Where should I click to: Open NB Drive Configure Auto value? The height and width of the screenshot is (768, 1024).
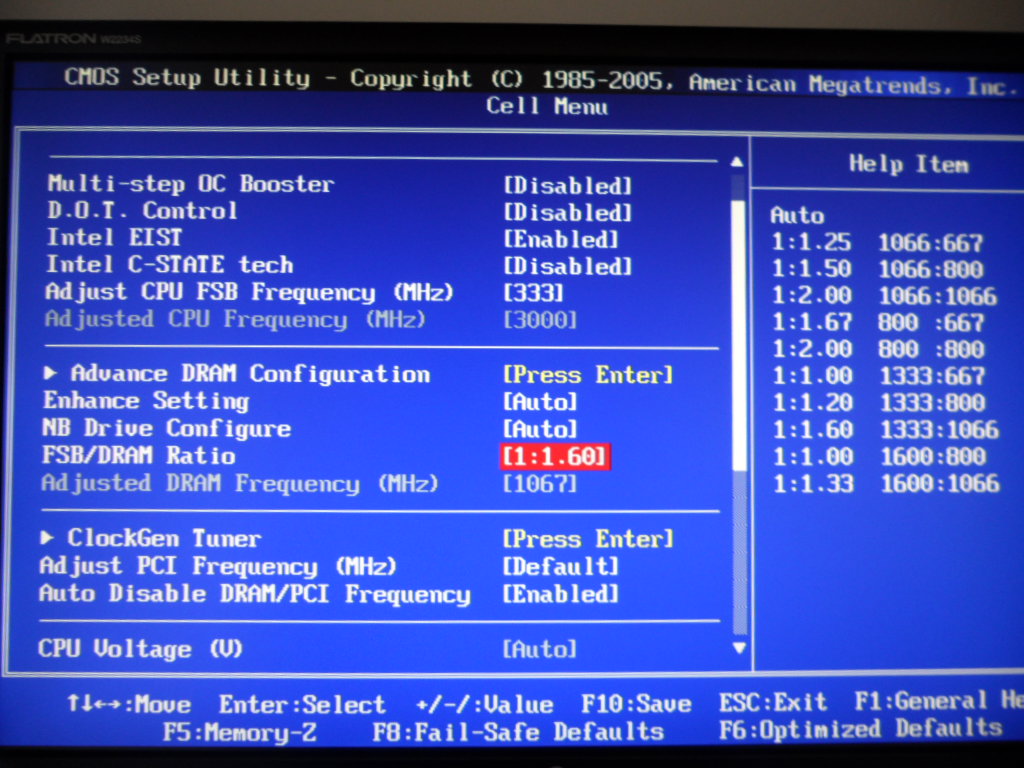[540, 429]
